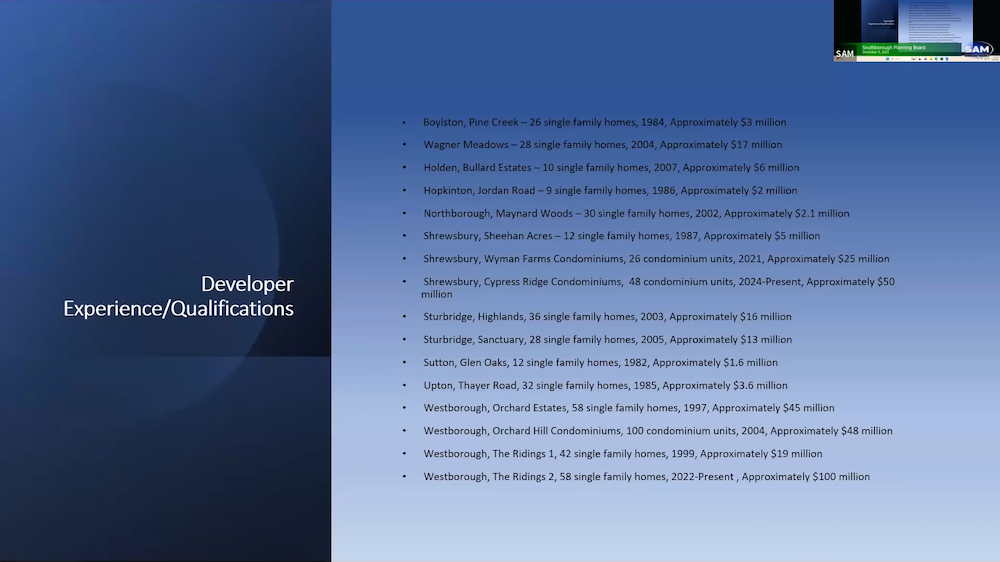Image resolution: width=1000 pixels, height=562 pixels.
Task: Click the Wagner Meadows bullet line
Action: click(x=602, y=145)
